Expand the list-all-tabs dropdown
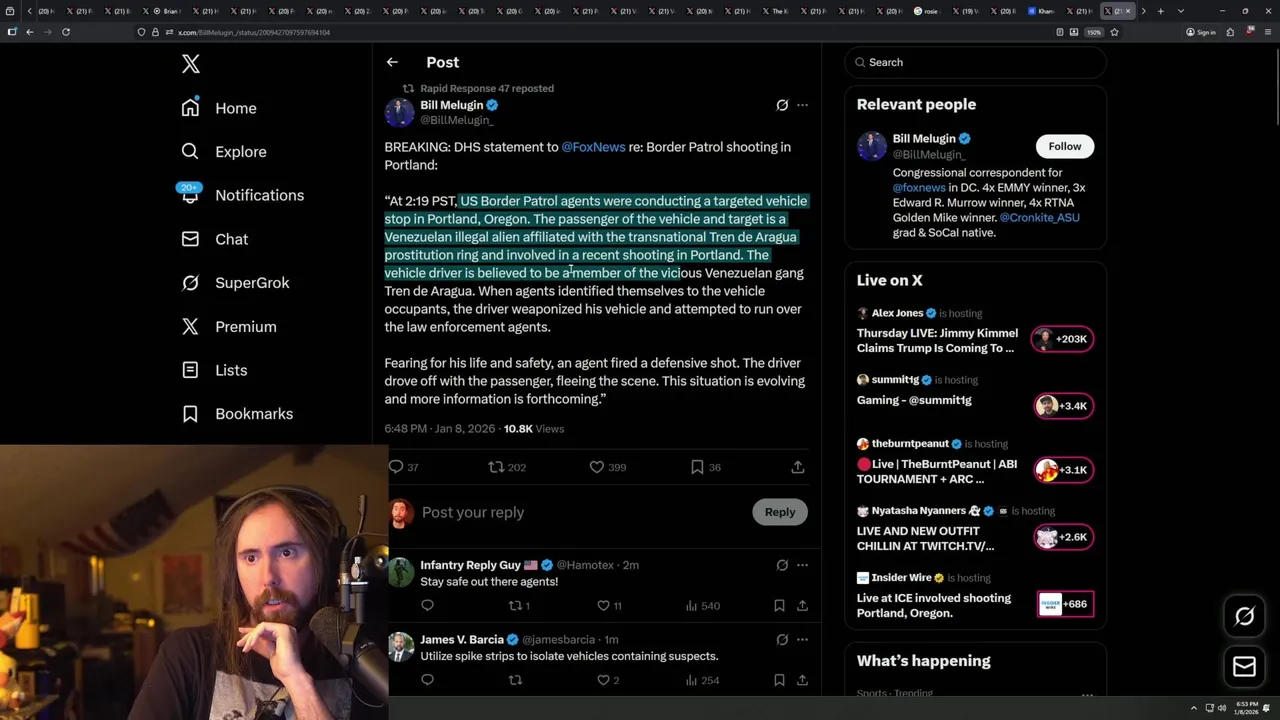Image resolution: width=1280 pixels, height=720 pixels. tap(1181, 11)
